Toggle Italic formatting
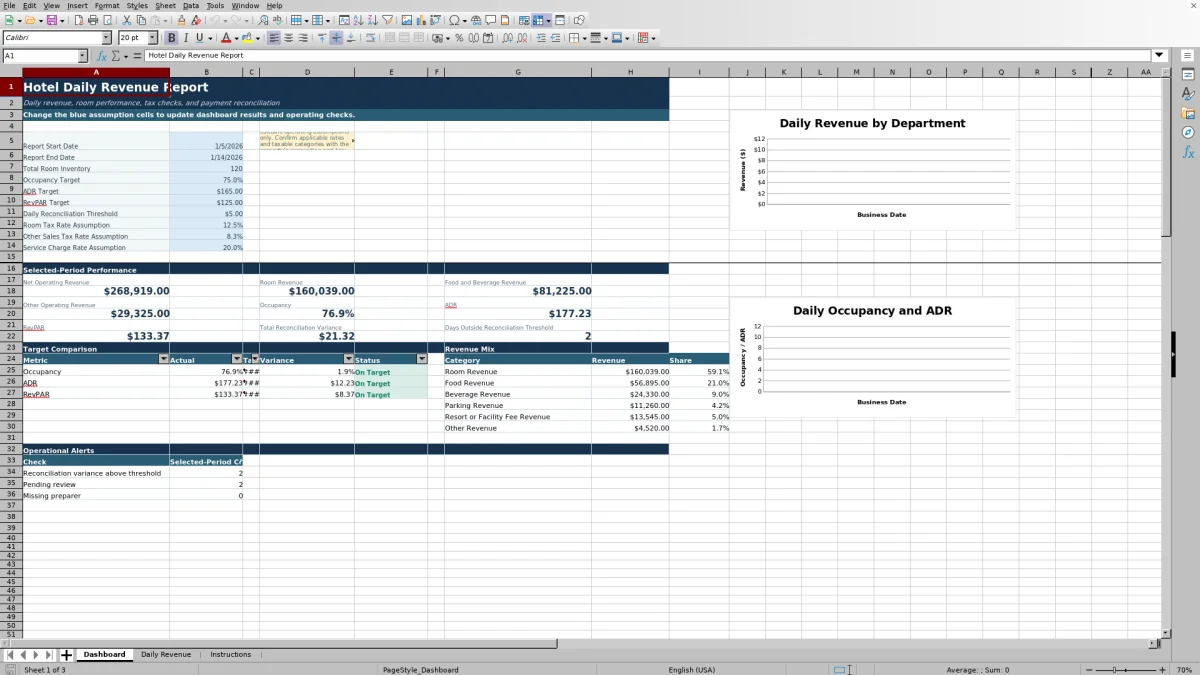The height and width of the screenshot is (675, 1200). (186, 38)
